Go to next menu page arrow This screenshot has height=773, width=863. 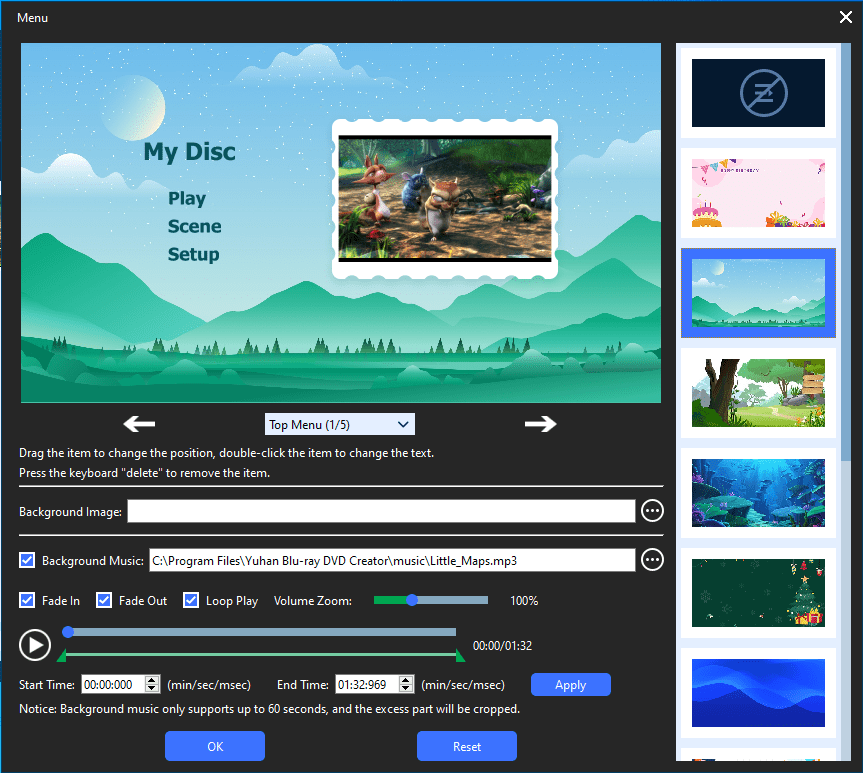click(540, 424)
